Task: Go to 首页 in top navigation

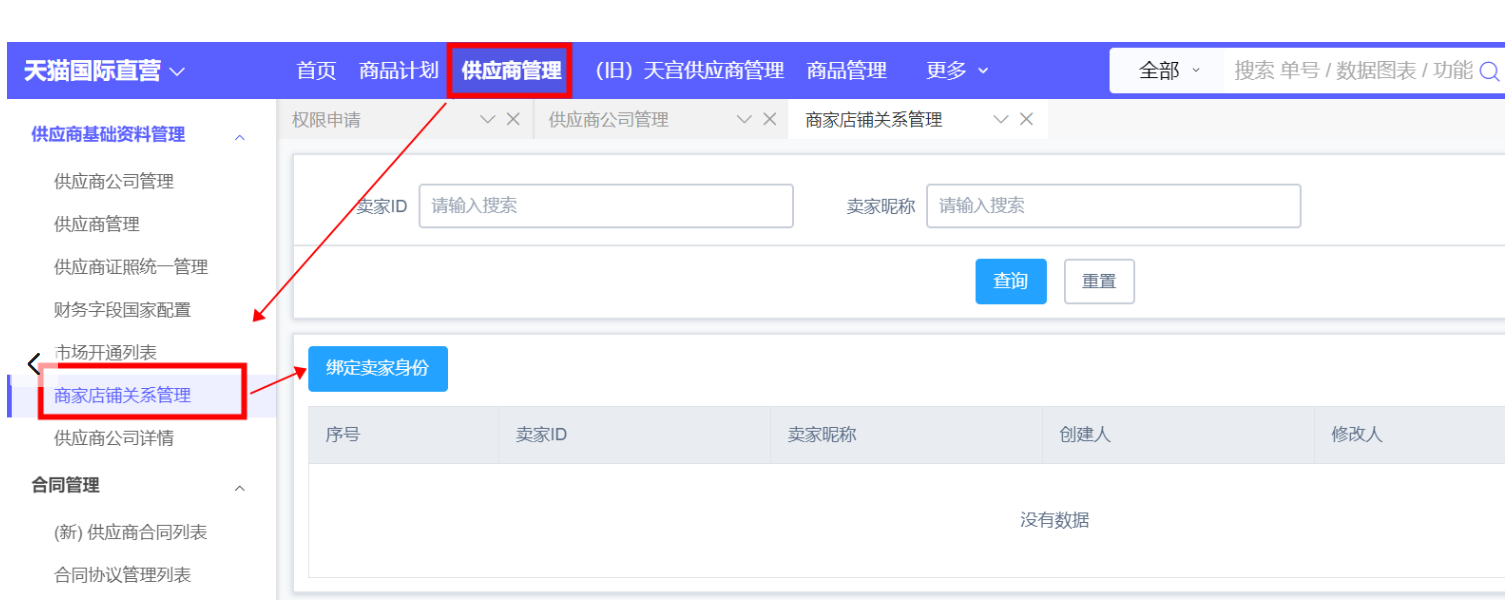Action: [317, 70]
